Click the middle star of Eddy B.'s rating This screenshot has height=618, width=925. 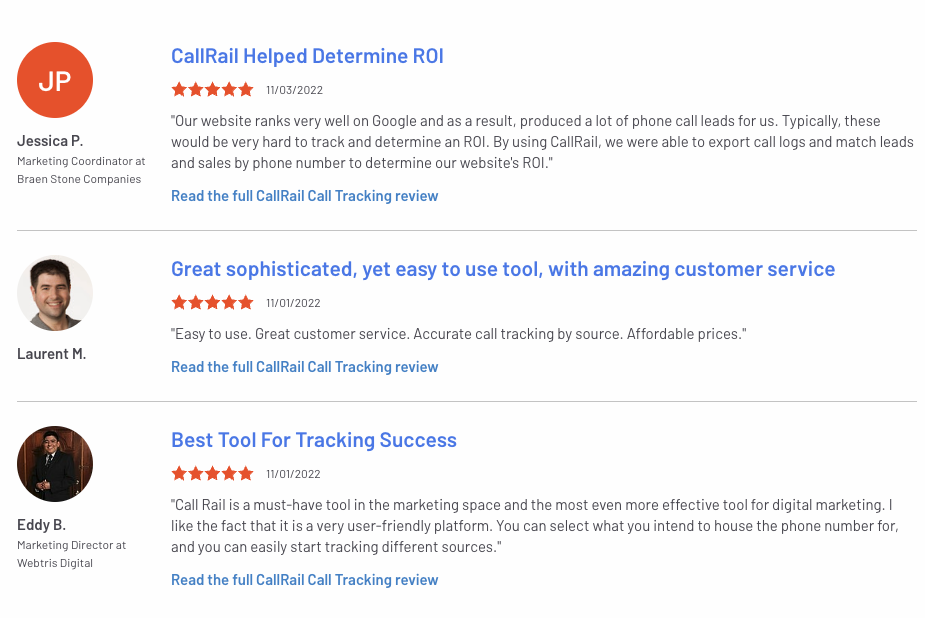click(212, 473)
